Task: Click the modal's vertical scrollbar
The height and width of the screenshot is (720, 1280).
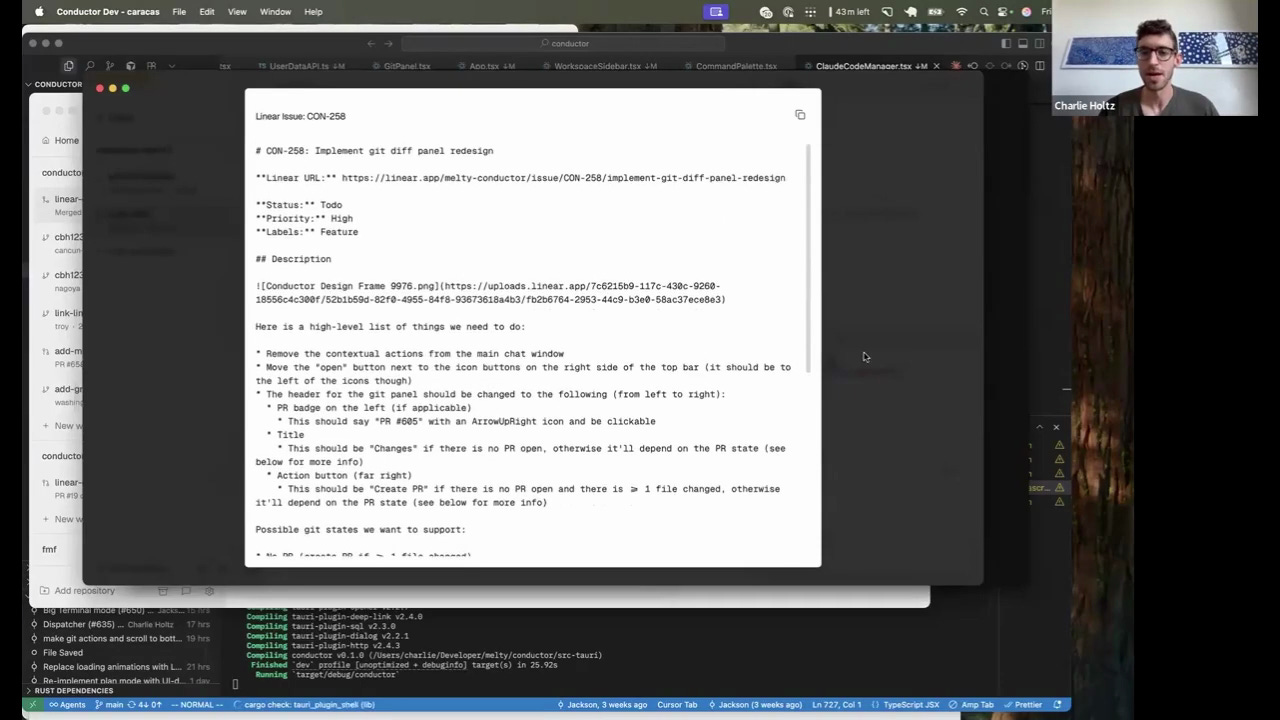Action: point(809,260)
